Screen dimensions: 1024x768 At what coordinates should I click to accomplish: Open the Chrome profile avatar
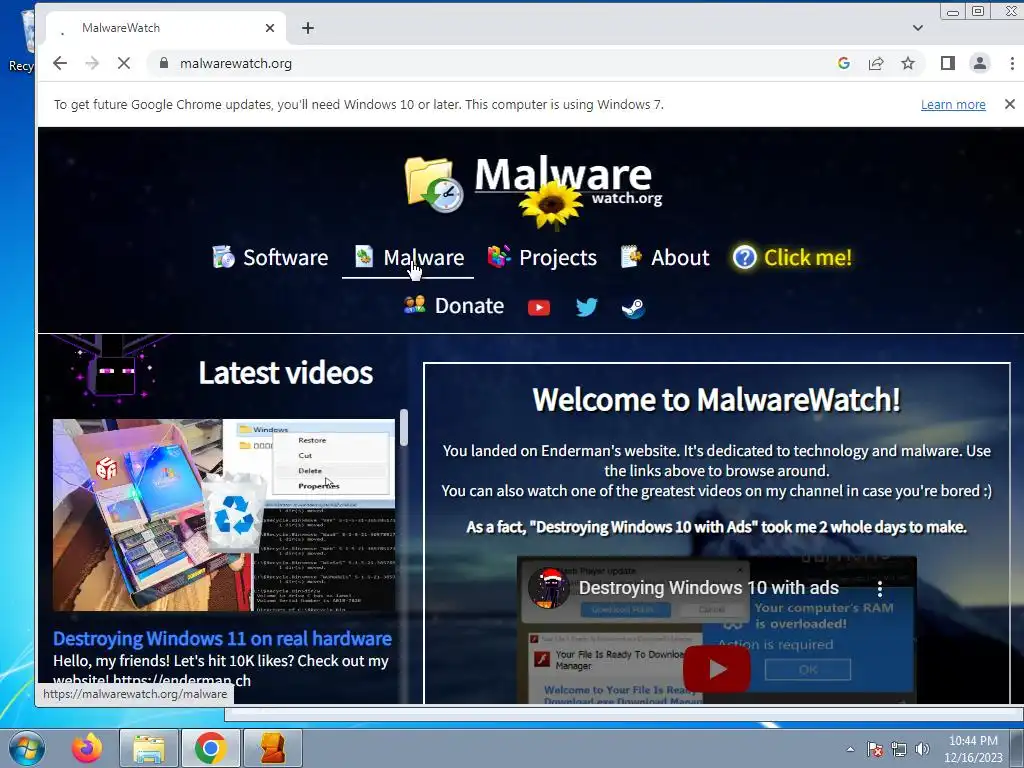click(x=980, y=63)
